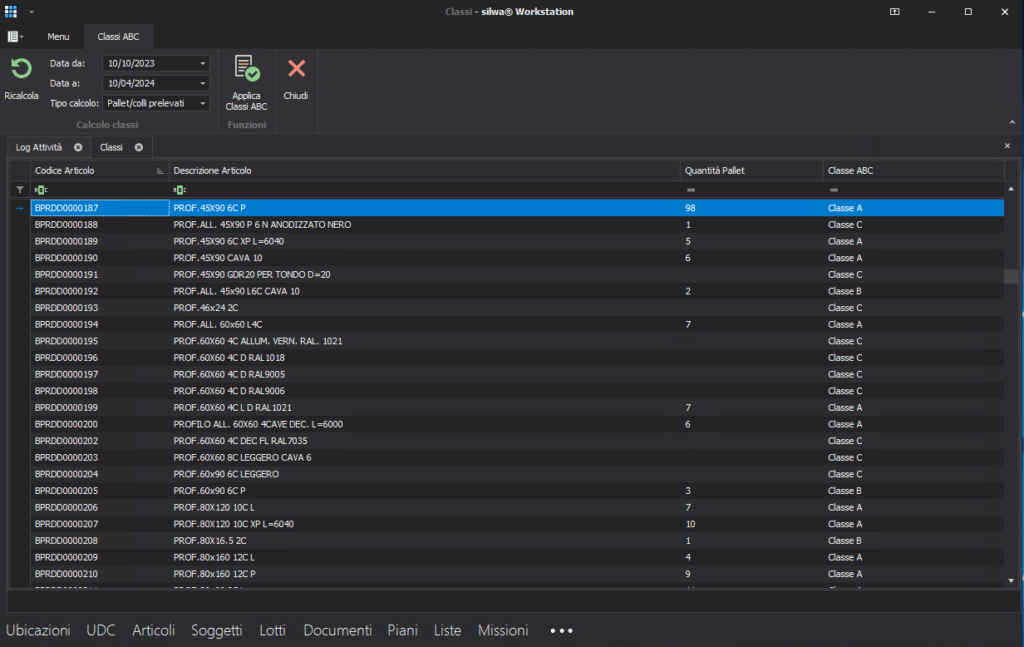Open the Data a date dropdown
Image resolution: width=1024 pixels, height=647 pixels.
pos(203,83)
